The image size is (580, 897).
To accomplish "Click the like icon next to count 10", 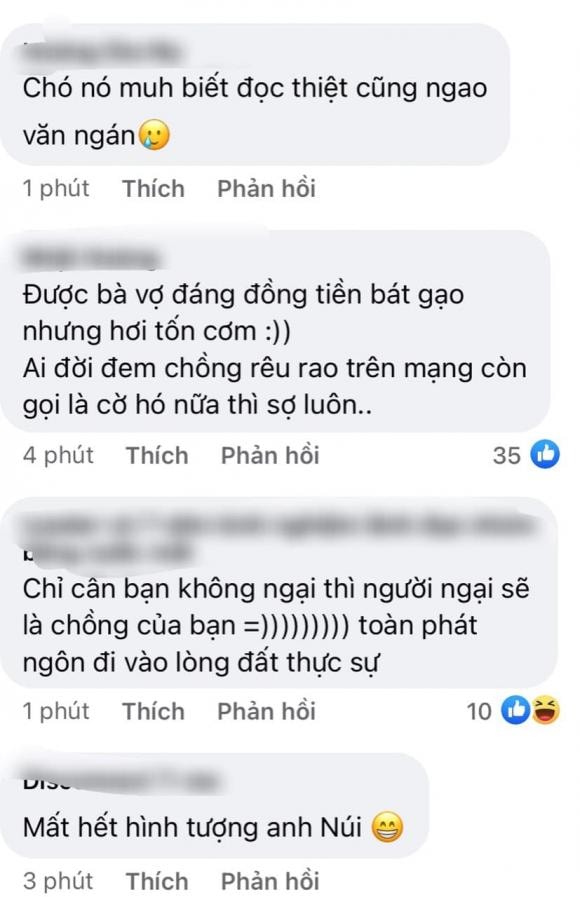I will tap(515, 711).
